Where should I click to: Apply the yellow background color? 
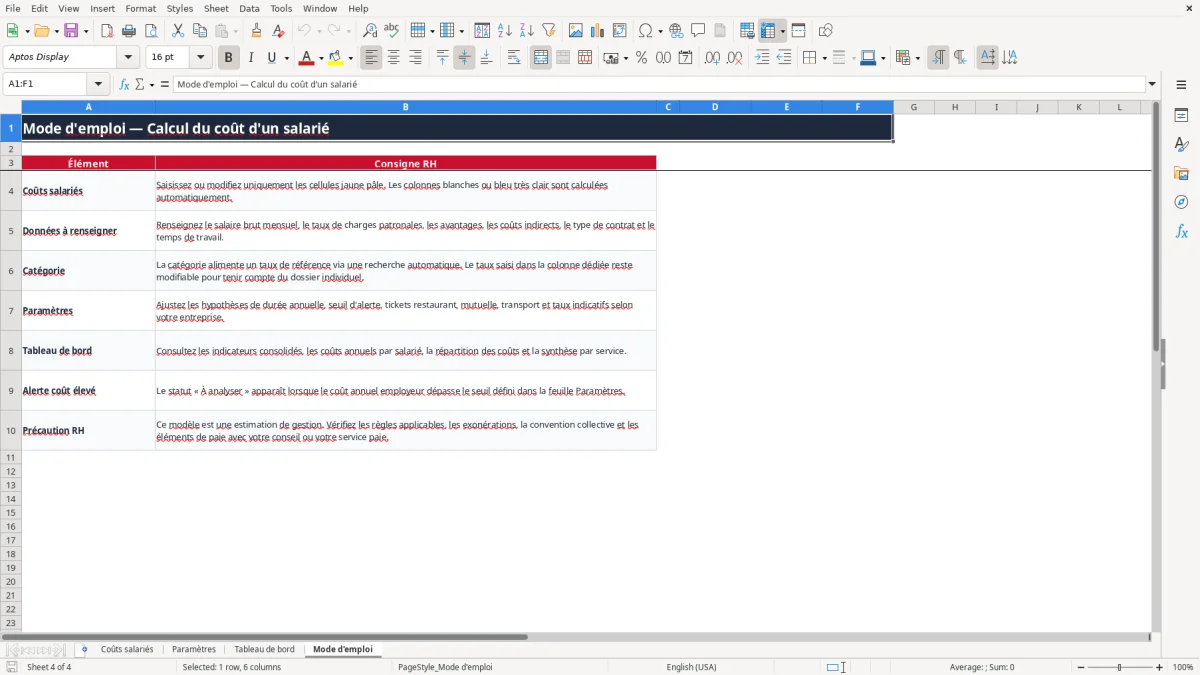pos(336,58)
